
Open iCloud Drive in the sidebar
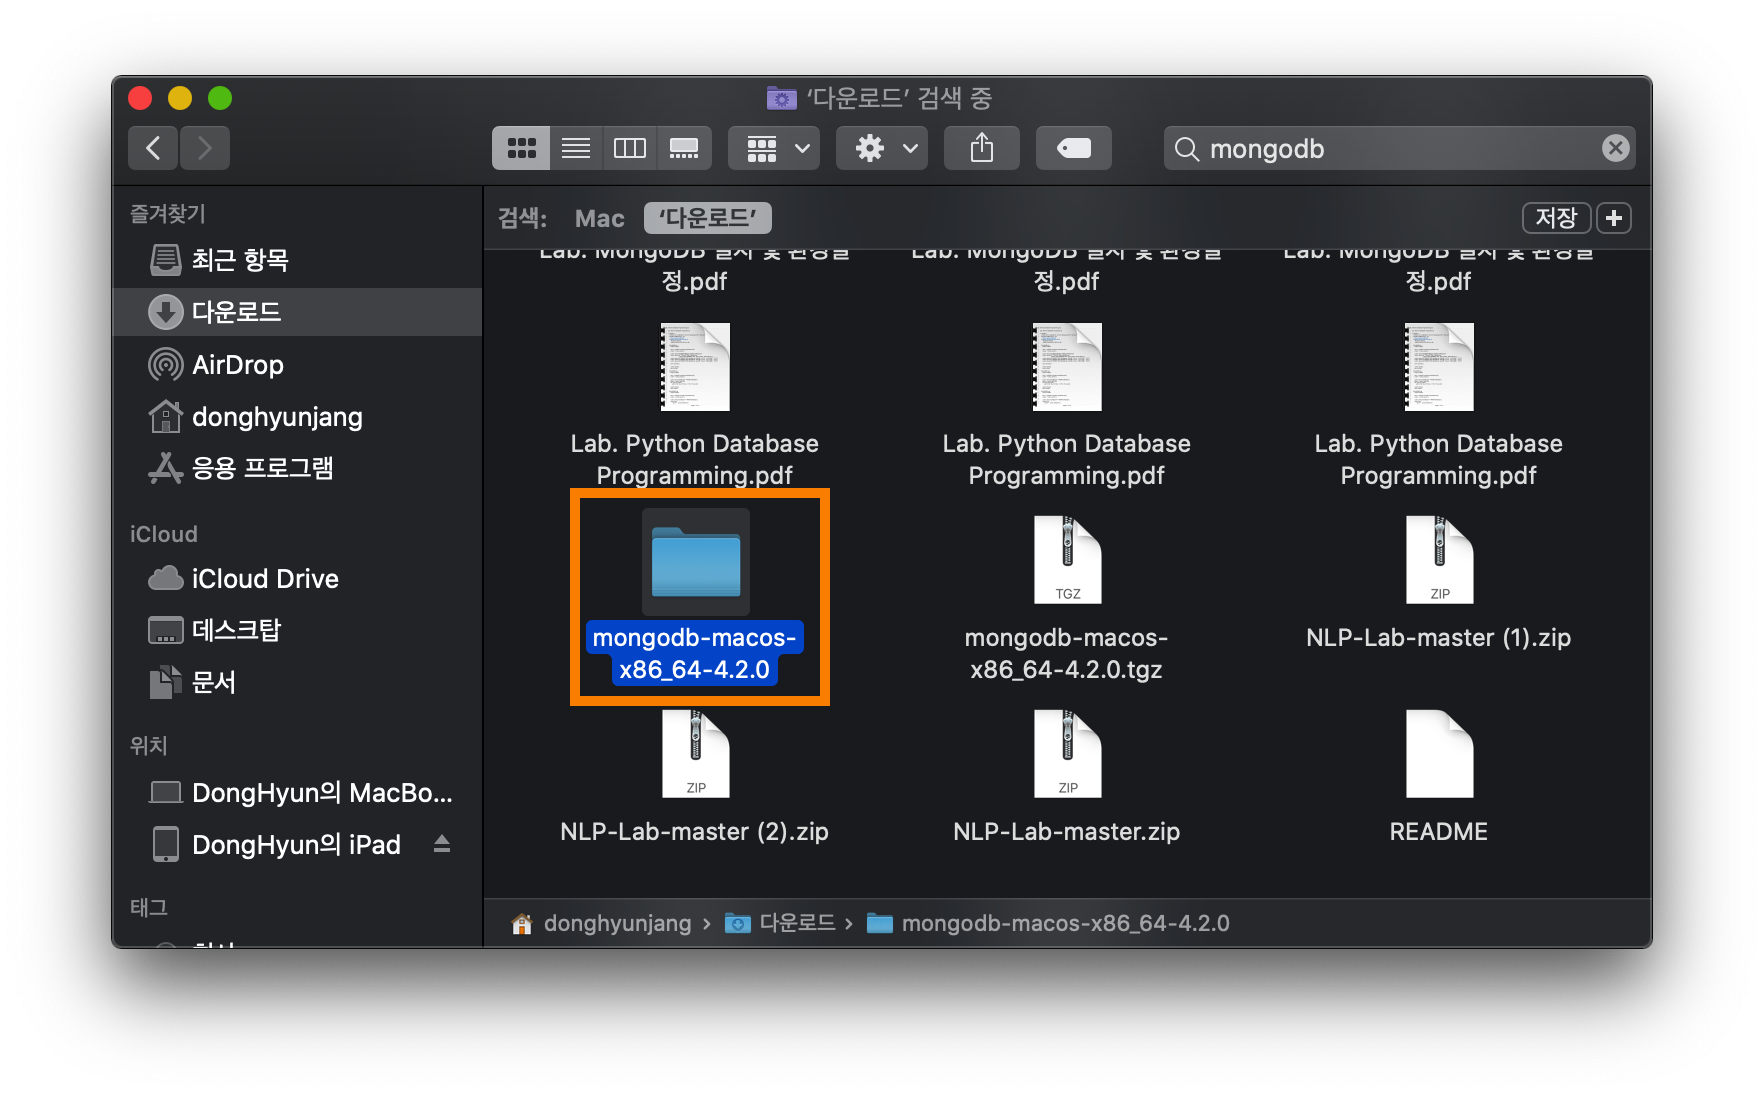point(297,579)
